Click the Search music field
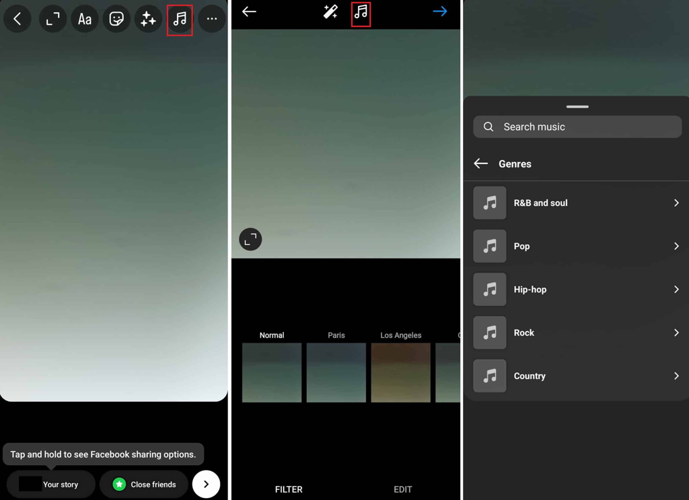The height and width of the screenshot is (500, 689). point(577,127)
